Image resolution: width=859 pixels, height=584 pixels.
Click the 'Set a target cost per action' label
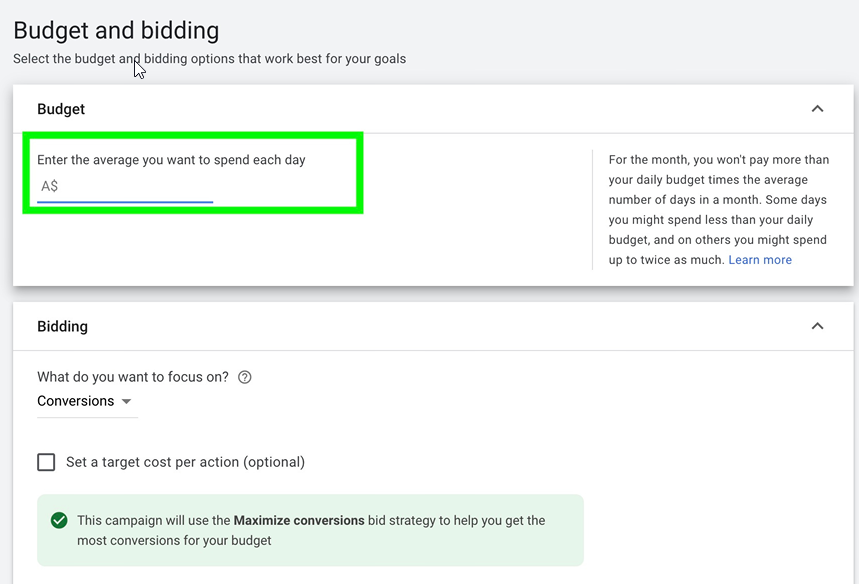[x=185, y=462]
